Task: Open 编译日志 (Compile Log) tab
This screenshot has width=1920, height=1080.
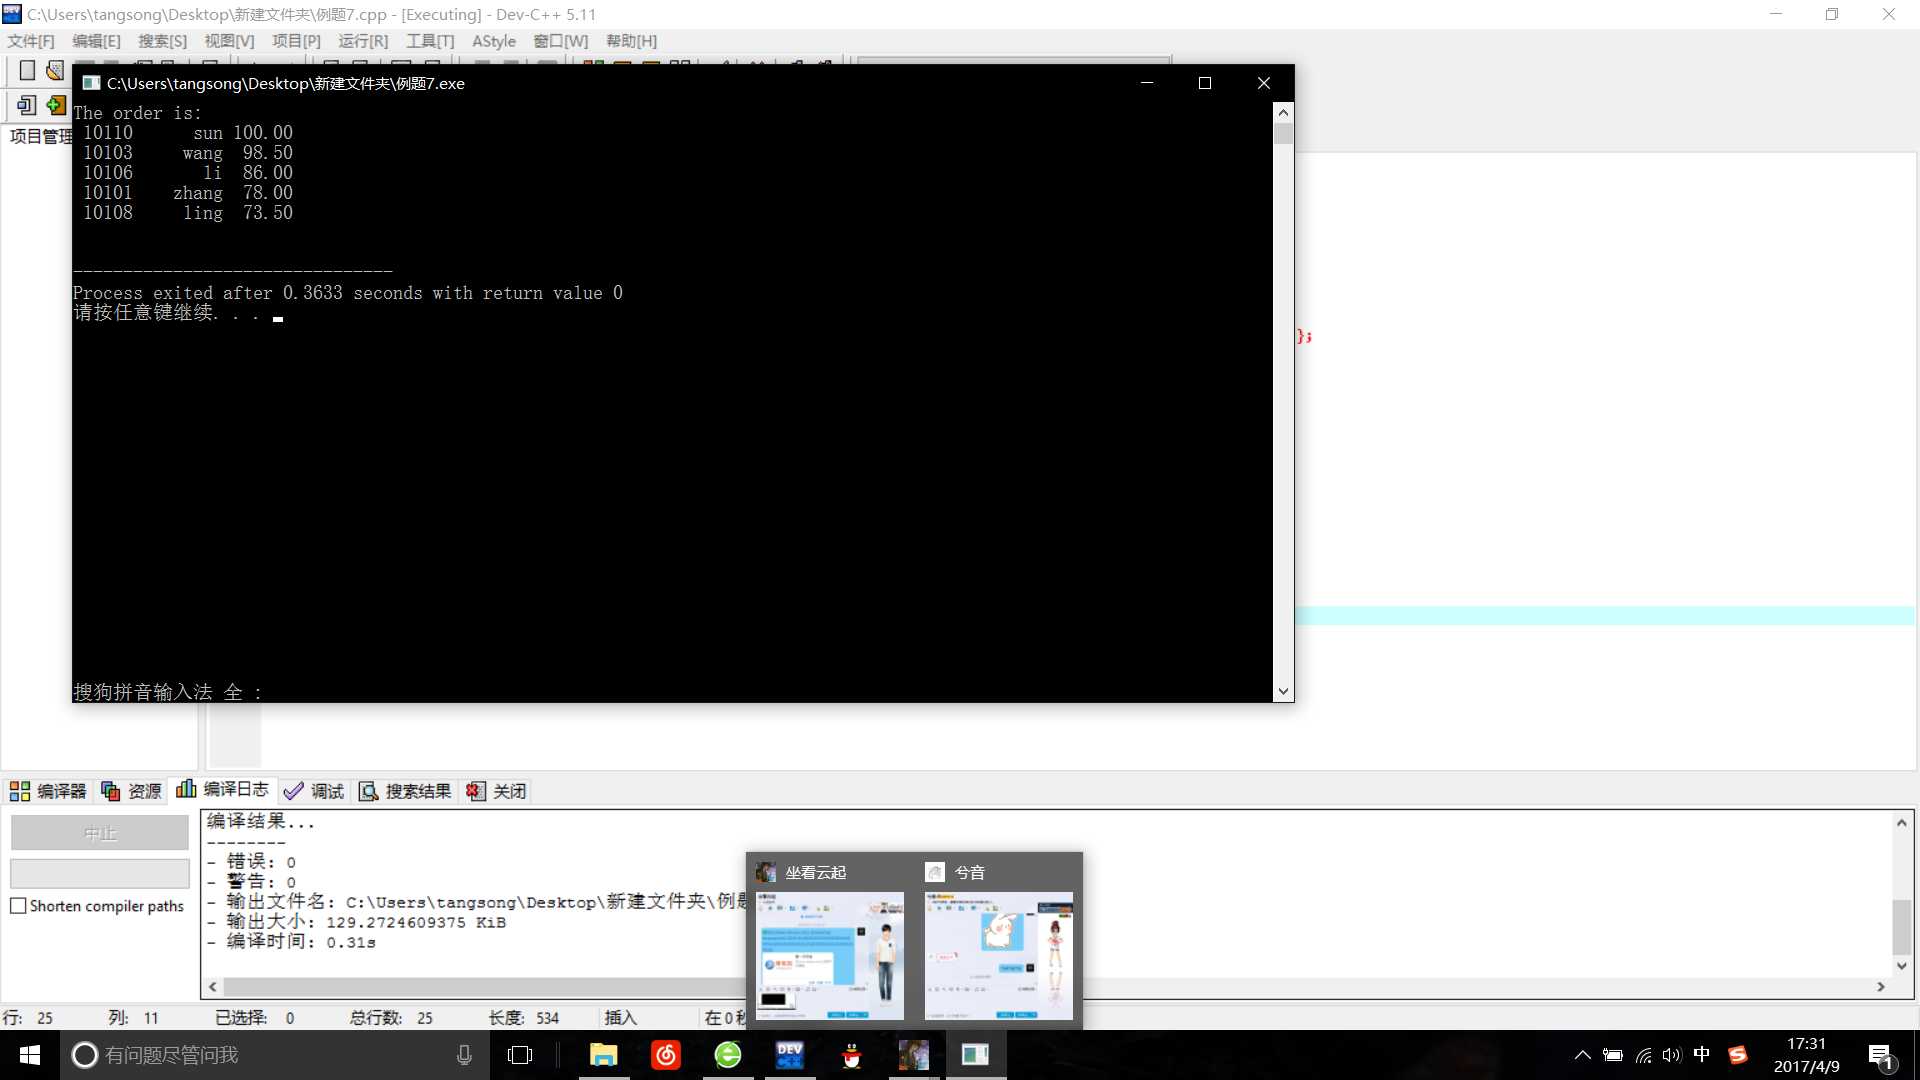Action: 222,790
